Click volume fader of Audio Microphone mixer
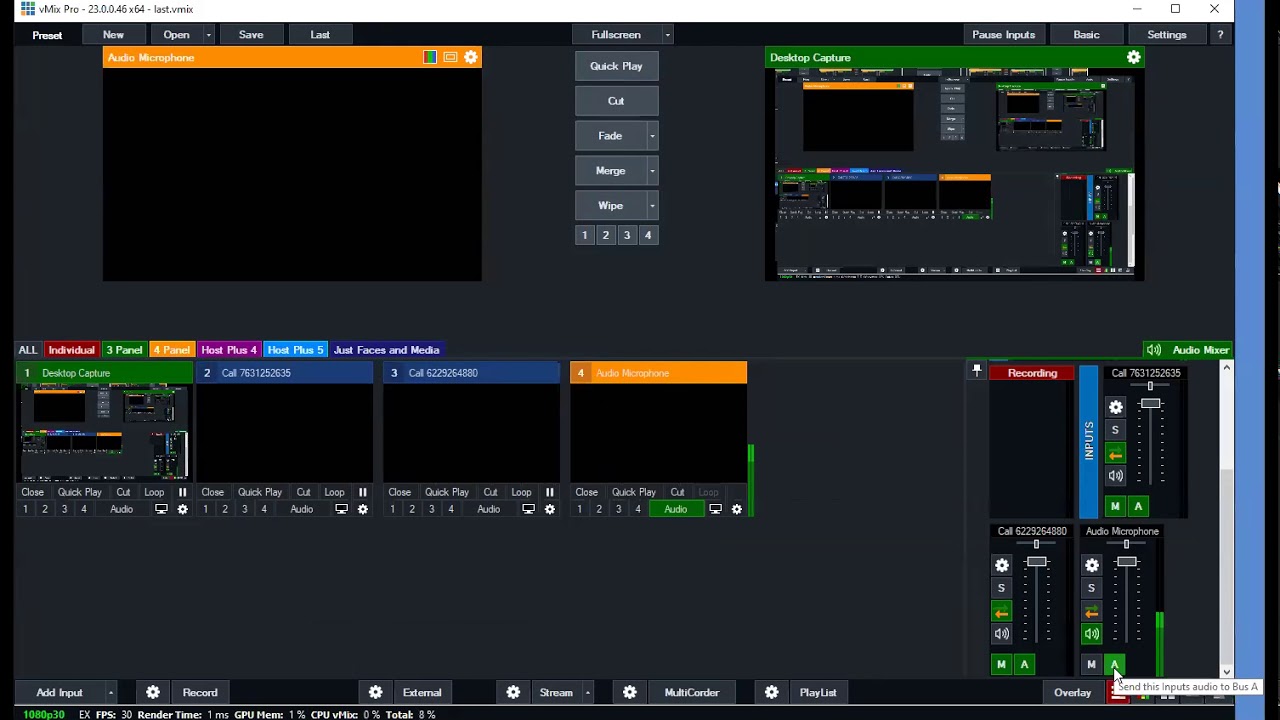The width and height of the screenshot is (1280, 720). 1127,562
